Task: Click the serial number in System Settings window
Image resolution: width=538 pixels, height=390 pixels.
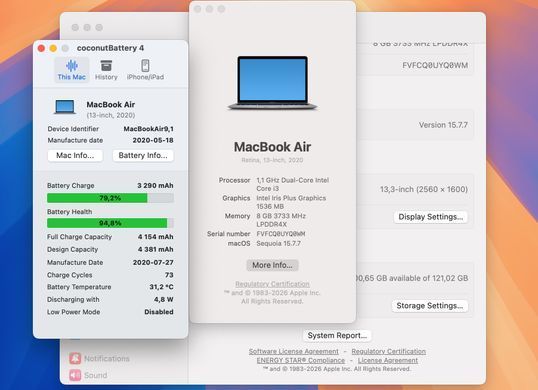Action: [435, 66]
